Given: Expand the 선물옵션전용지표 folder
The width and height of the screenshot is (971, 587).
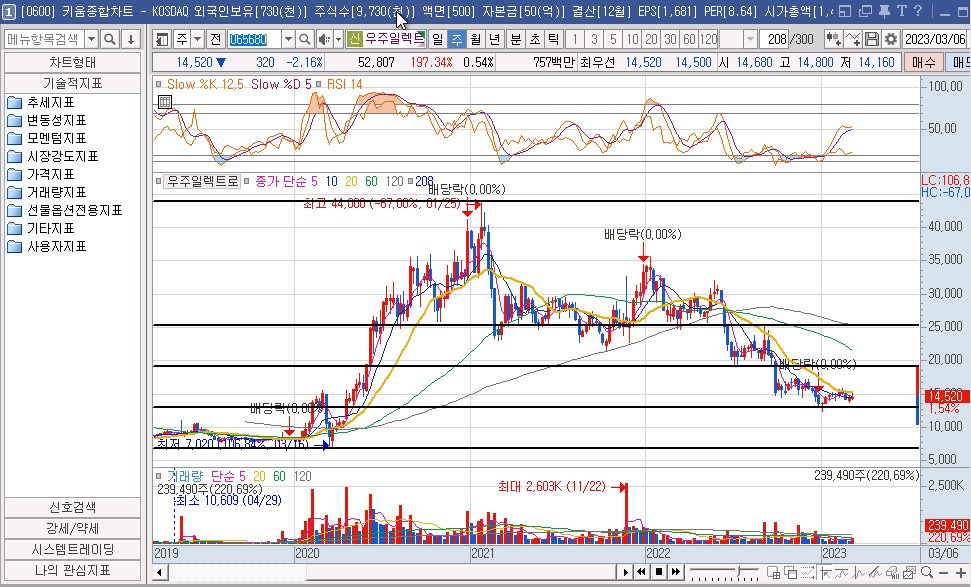Looking at the screenshot, I should pyautogui.click(x=65, y=211).
